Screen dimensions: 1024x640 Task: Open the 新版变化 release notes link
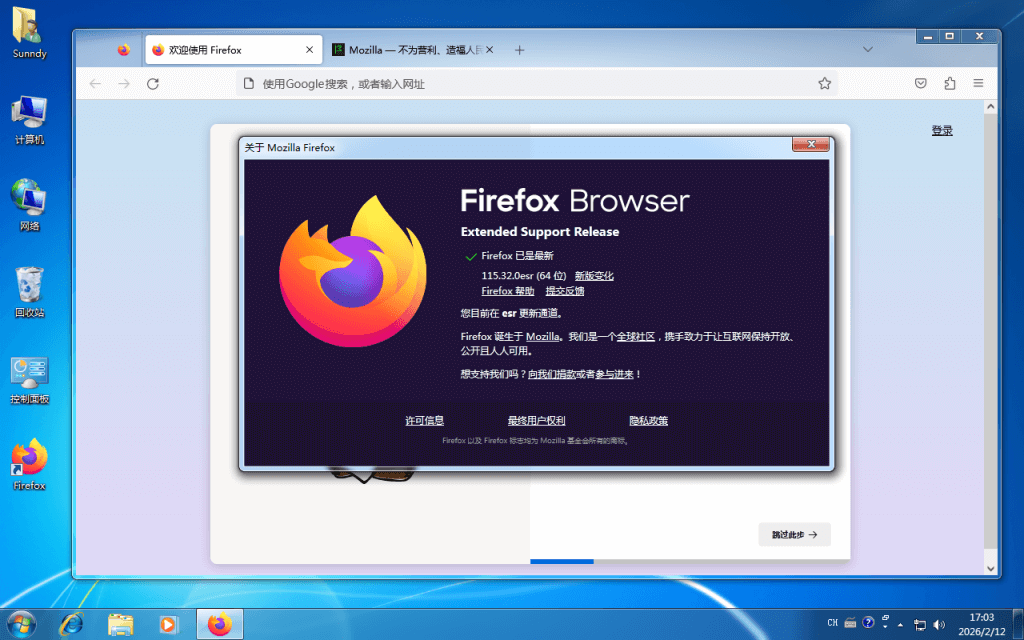(594, 276)
